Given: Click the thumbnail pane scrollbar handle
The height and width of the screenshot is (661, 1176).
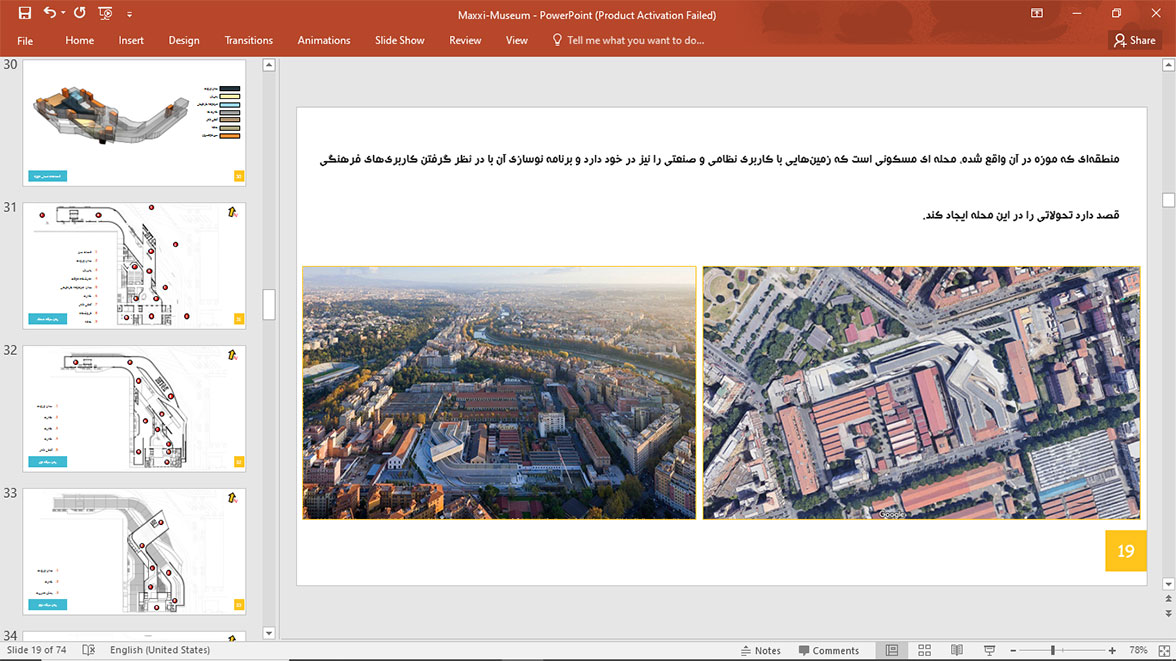Looking at the screenshot, I should pyautogui.click(x=269, y=305).
